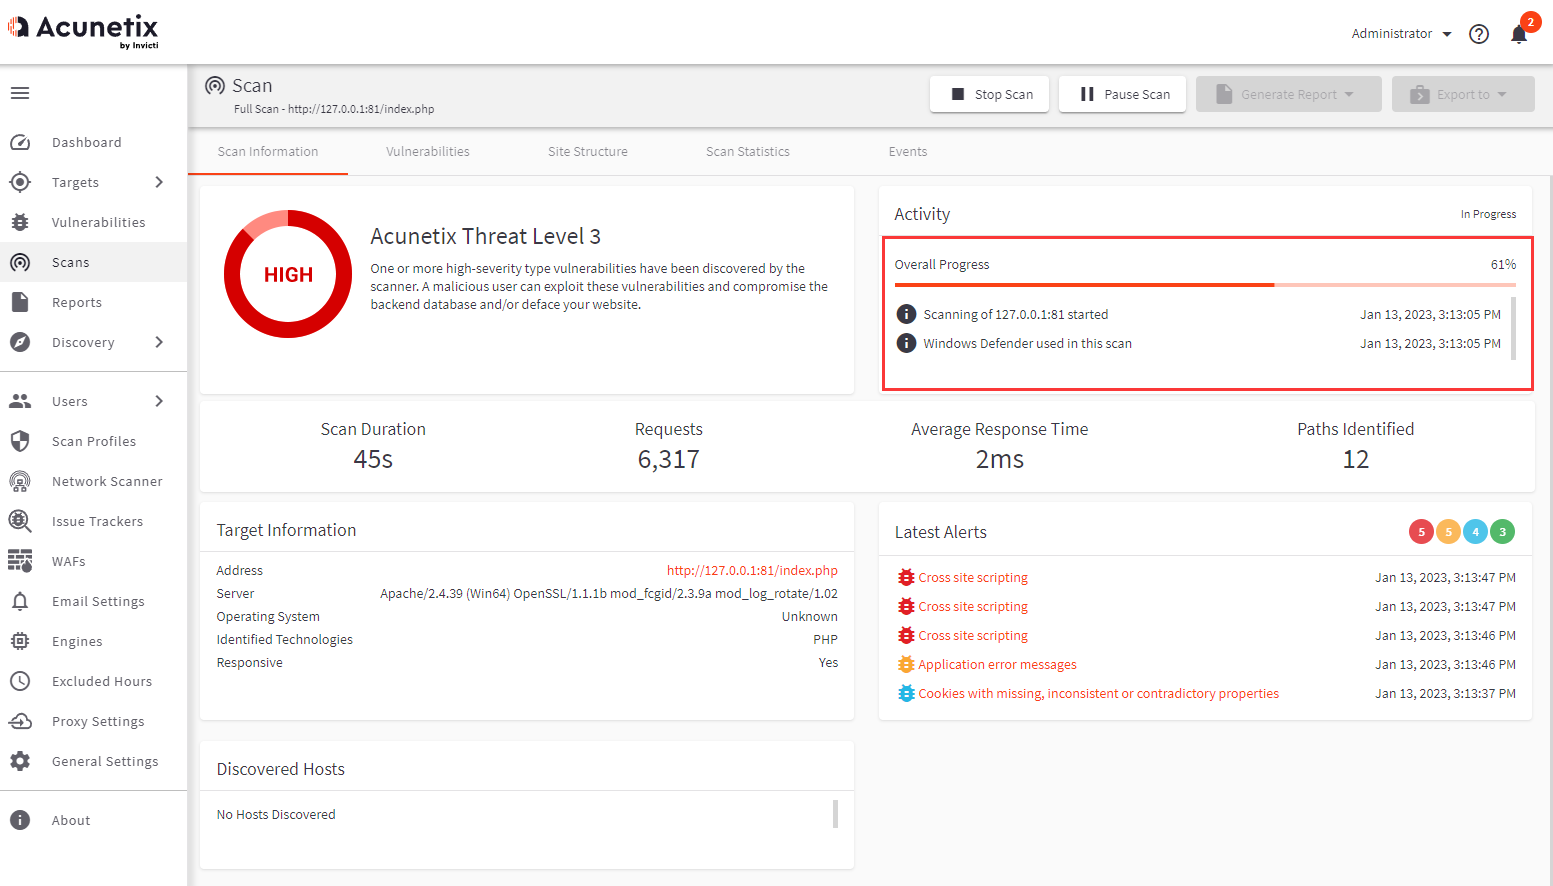This screenshot has width=1553, height=886.
Task: Switch to the Events tab
Action: [x=908, y=152]
